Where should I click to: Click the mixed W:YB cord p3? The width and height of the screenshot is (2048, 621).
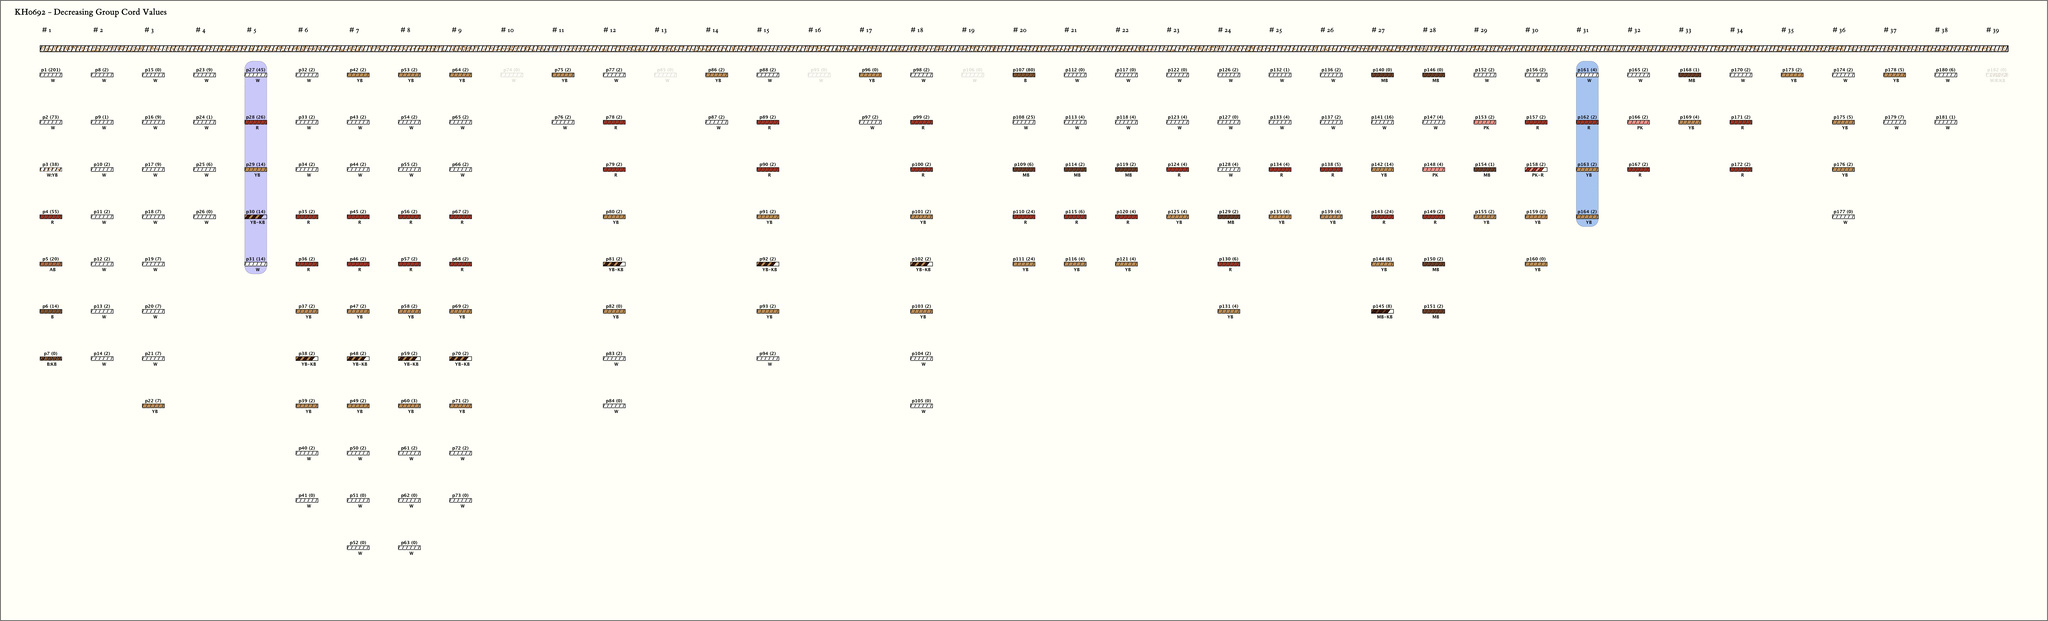[51, 170]
